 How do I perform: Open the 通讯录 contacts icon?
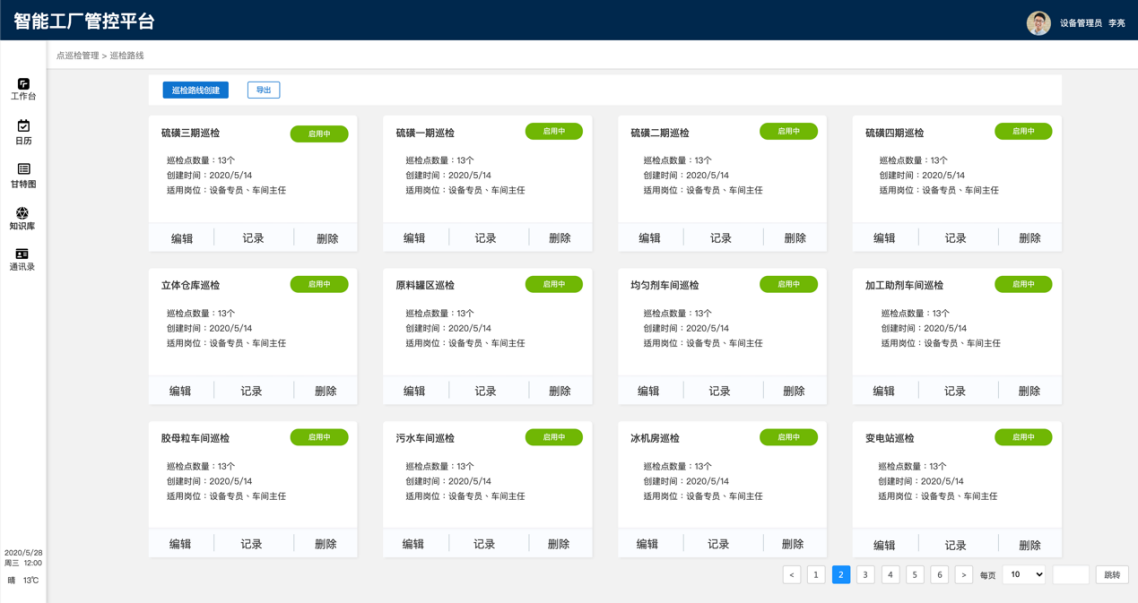pyautogui.click(x=23, y=254)
